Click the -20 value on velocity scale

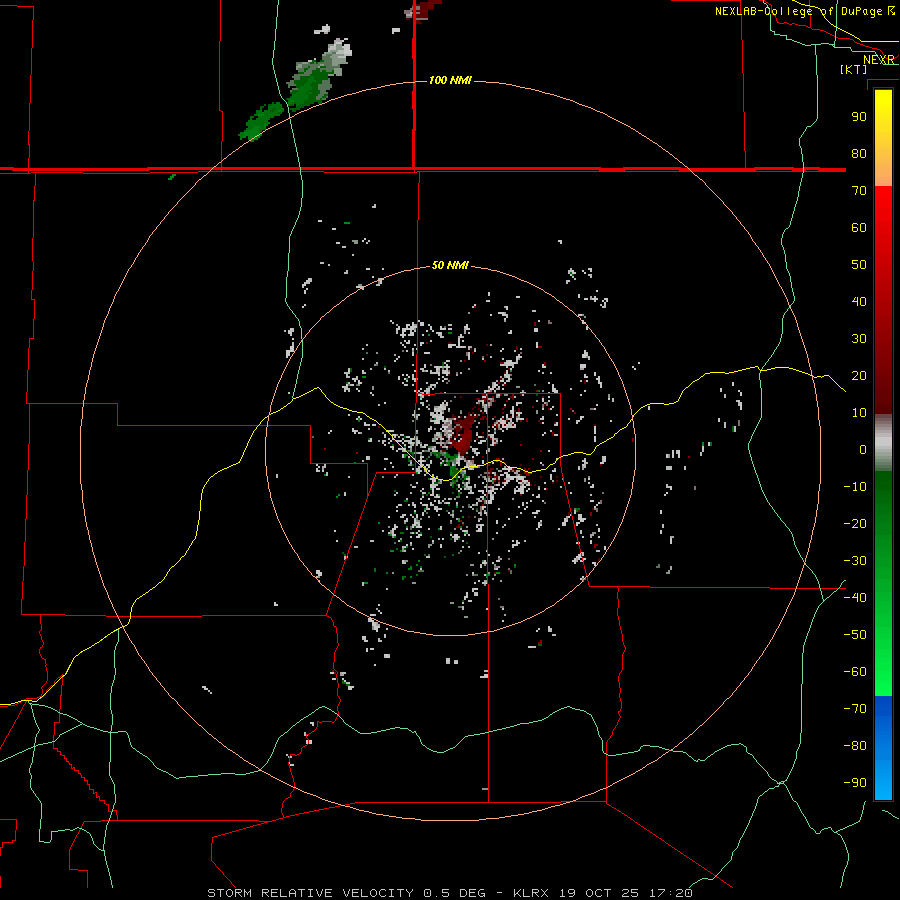[x=855, y=523]
